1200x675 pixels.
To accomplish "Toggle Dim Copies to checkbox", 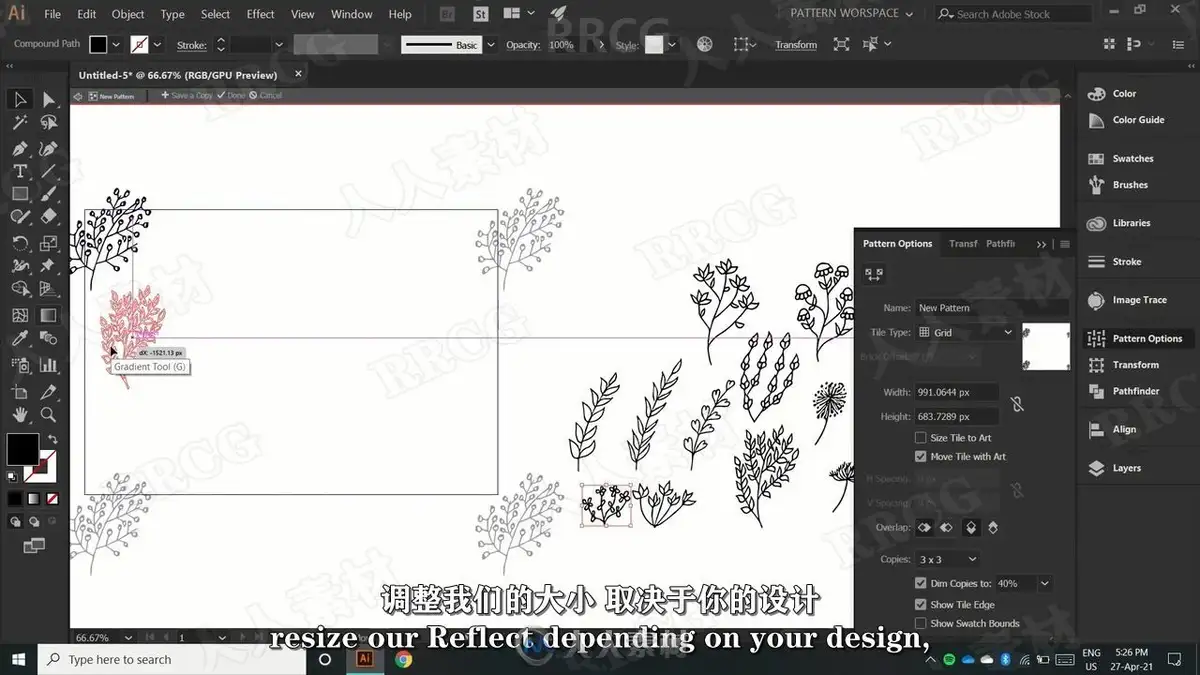I will (x=920, y=583).
